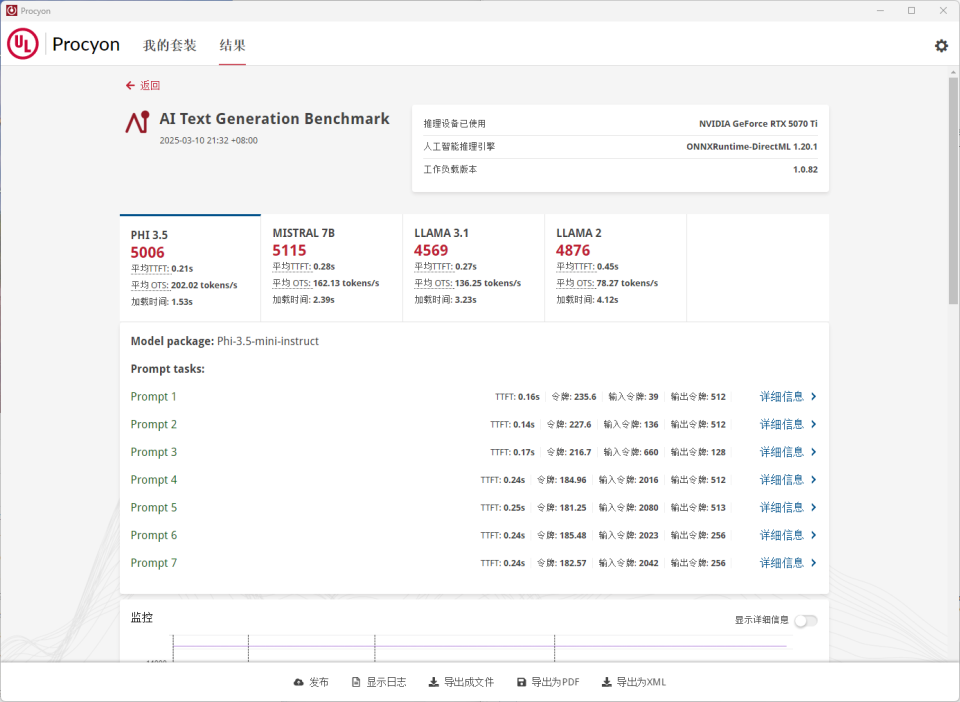Click the Prompt 2 row label
This screenshot has width=960, height=702.
coord(154,424)
